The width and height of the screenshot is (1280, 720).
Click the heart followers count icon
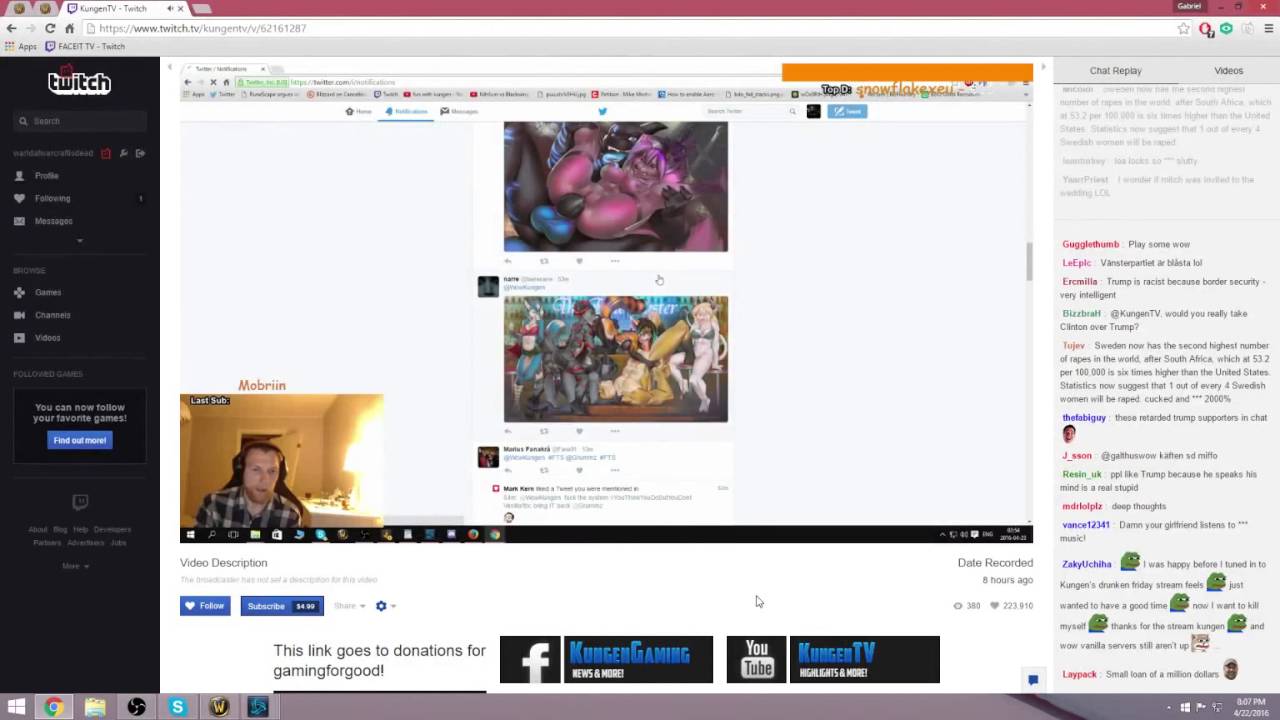(x=994, y=606)
